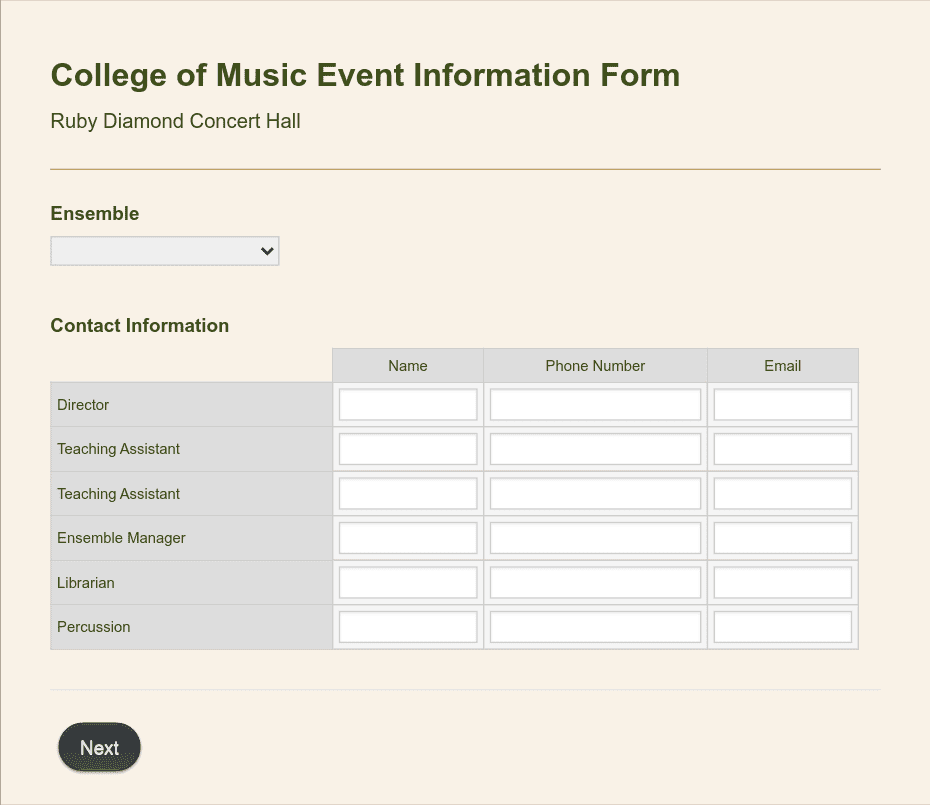Screen dimensions: 930x805
Task: Click second Teaching Assistant Email field
Action: (782, 494)
